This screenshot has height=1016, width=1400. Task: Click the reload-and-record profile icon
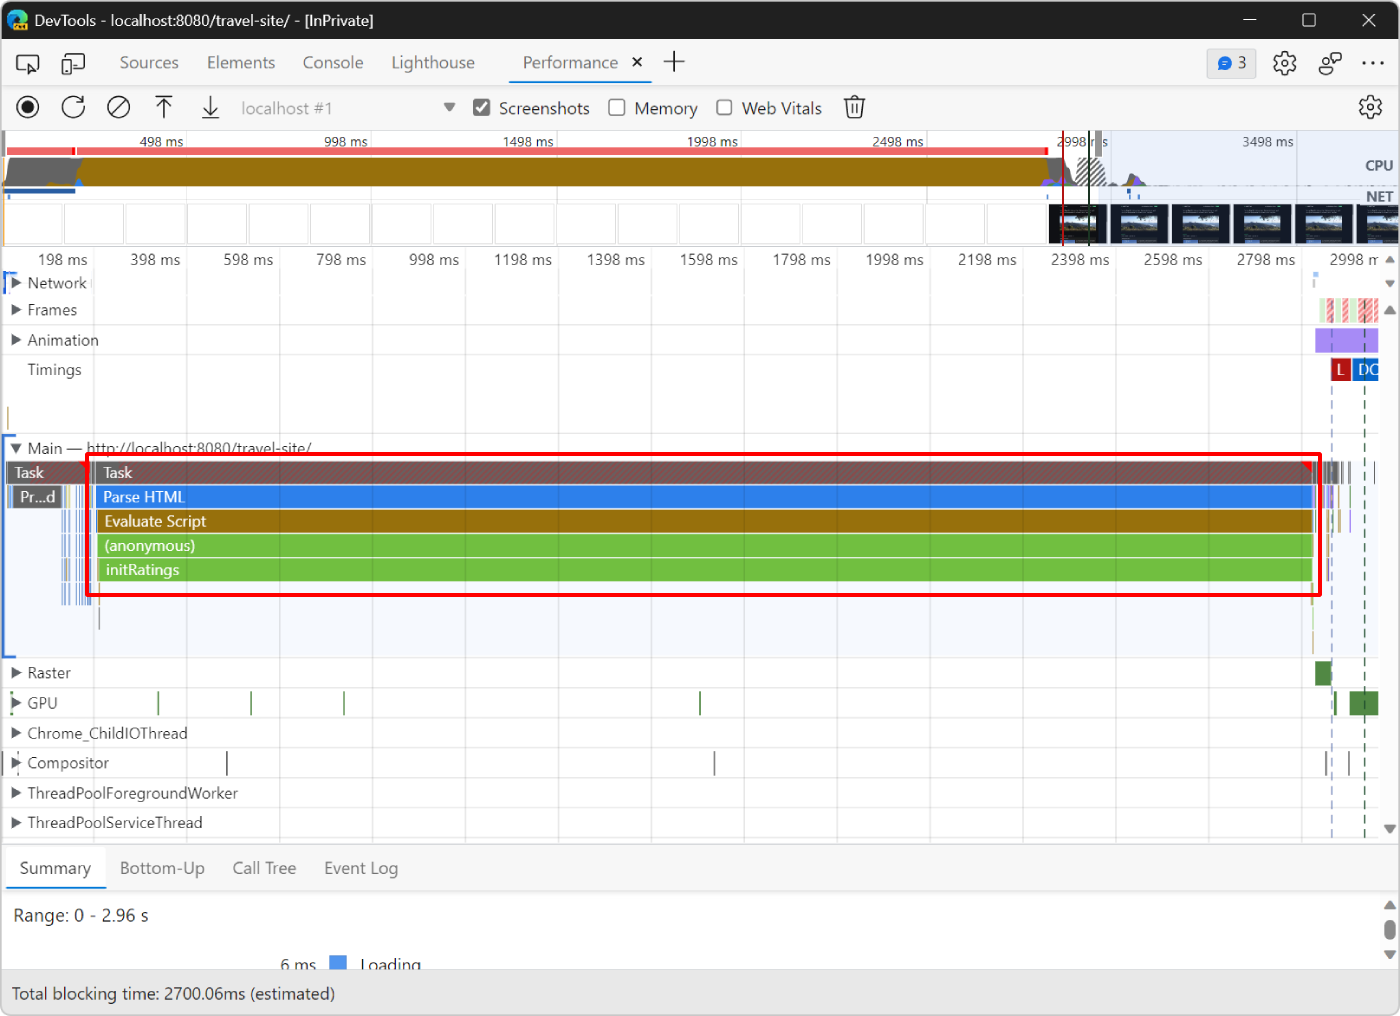tap(72, 107)
